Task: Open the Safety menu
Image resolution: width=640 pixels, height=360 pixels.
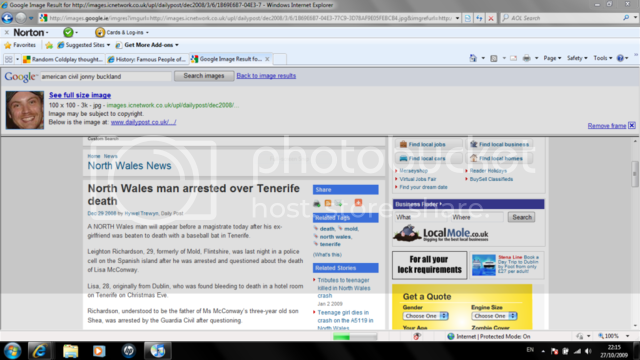Action: click(577, 58)
